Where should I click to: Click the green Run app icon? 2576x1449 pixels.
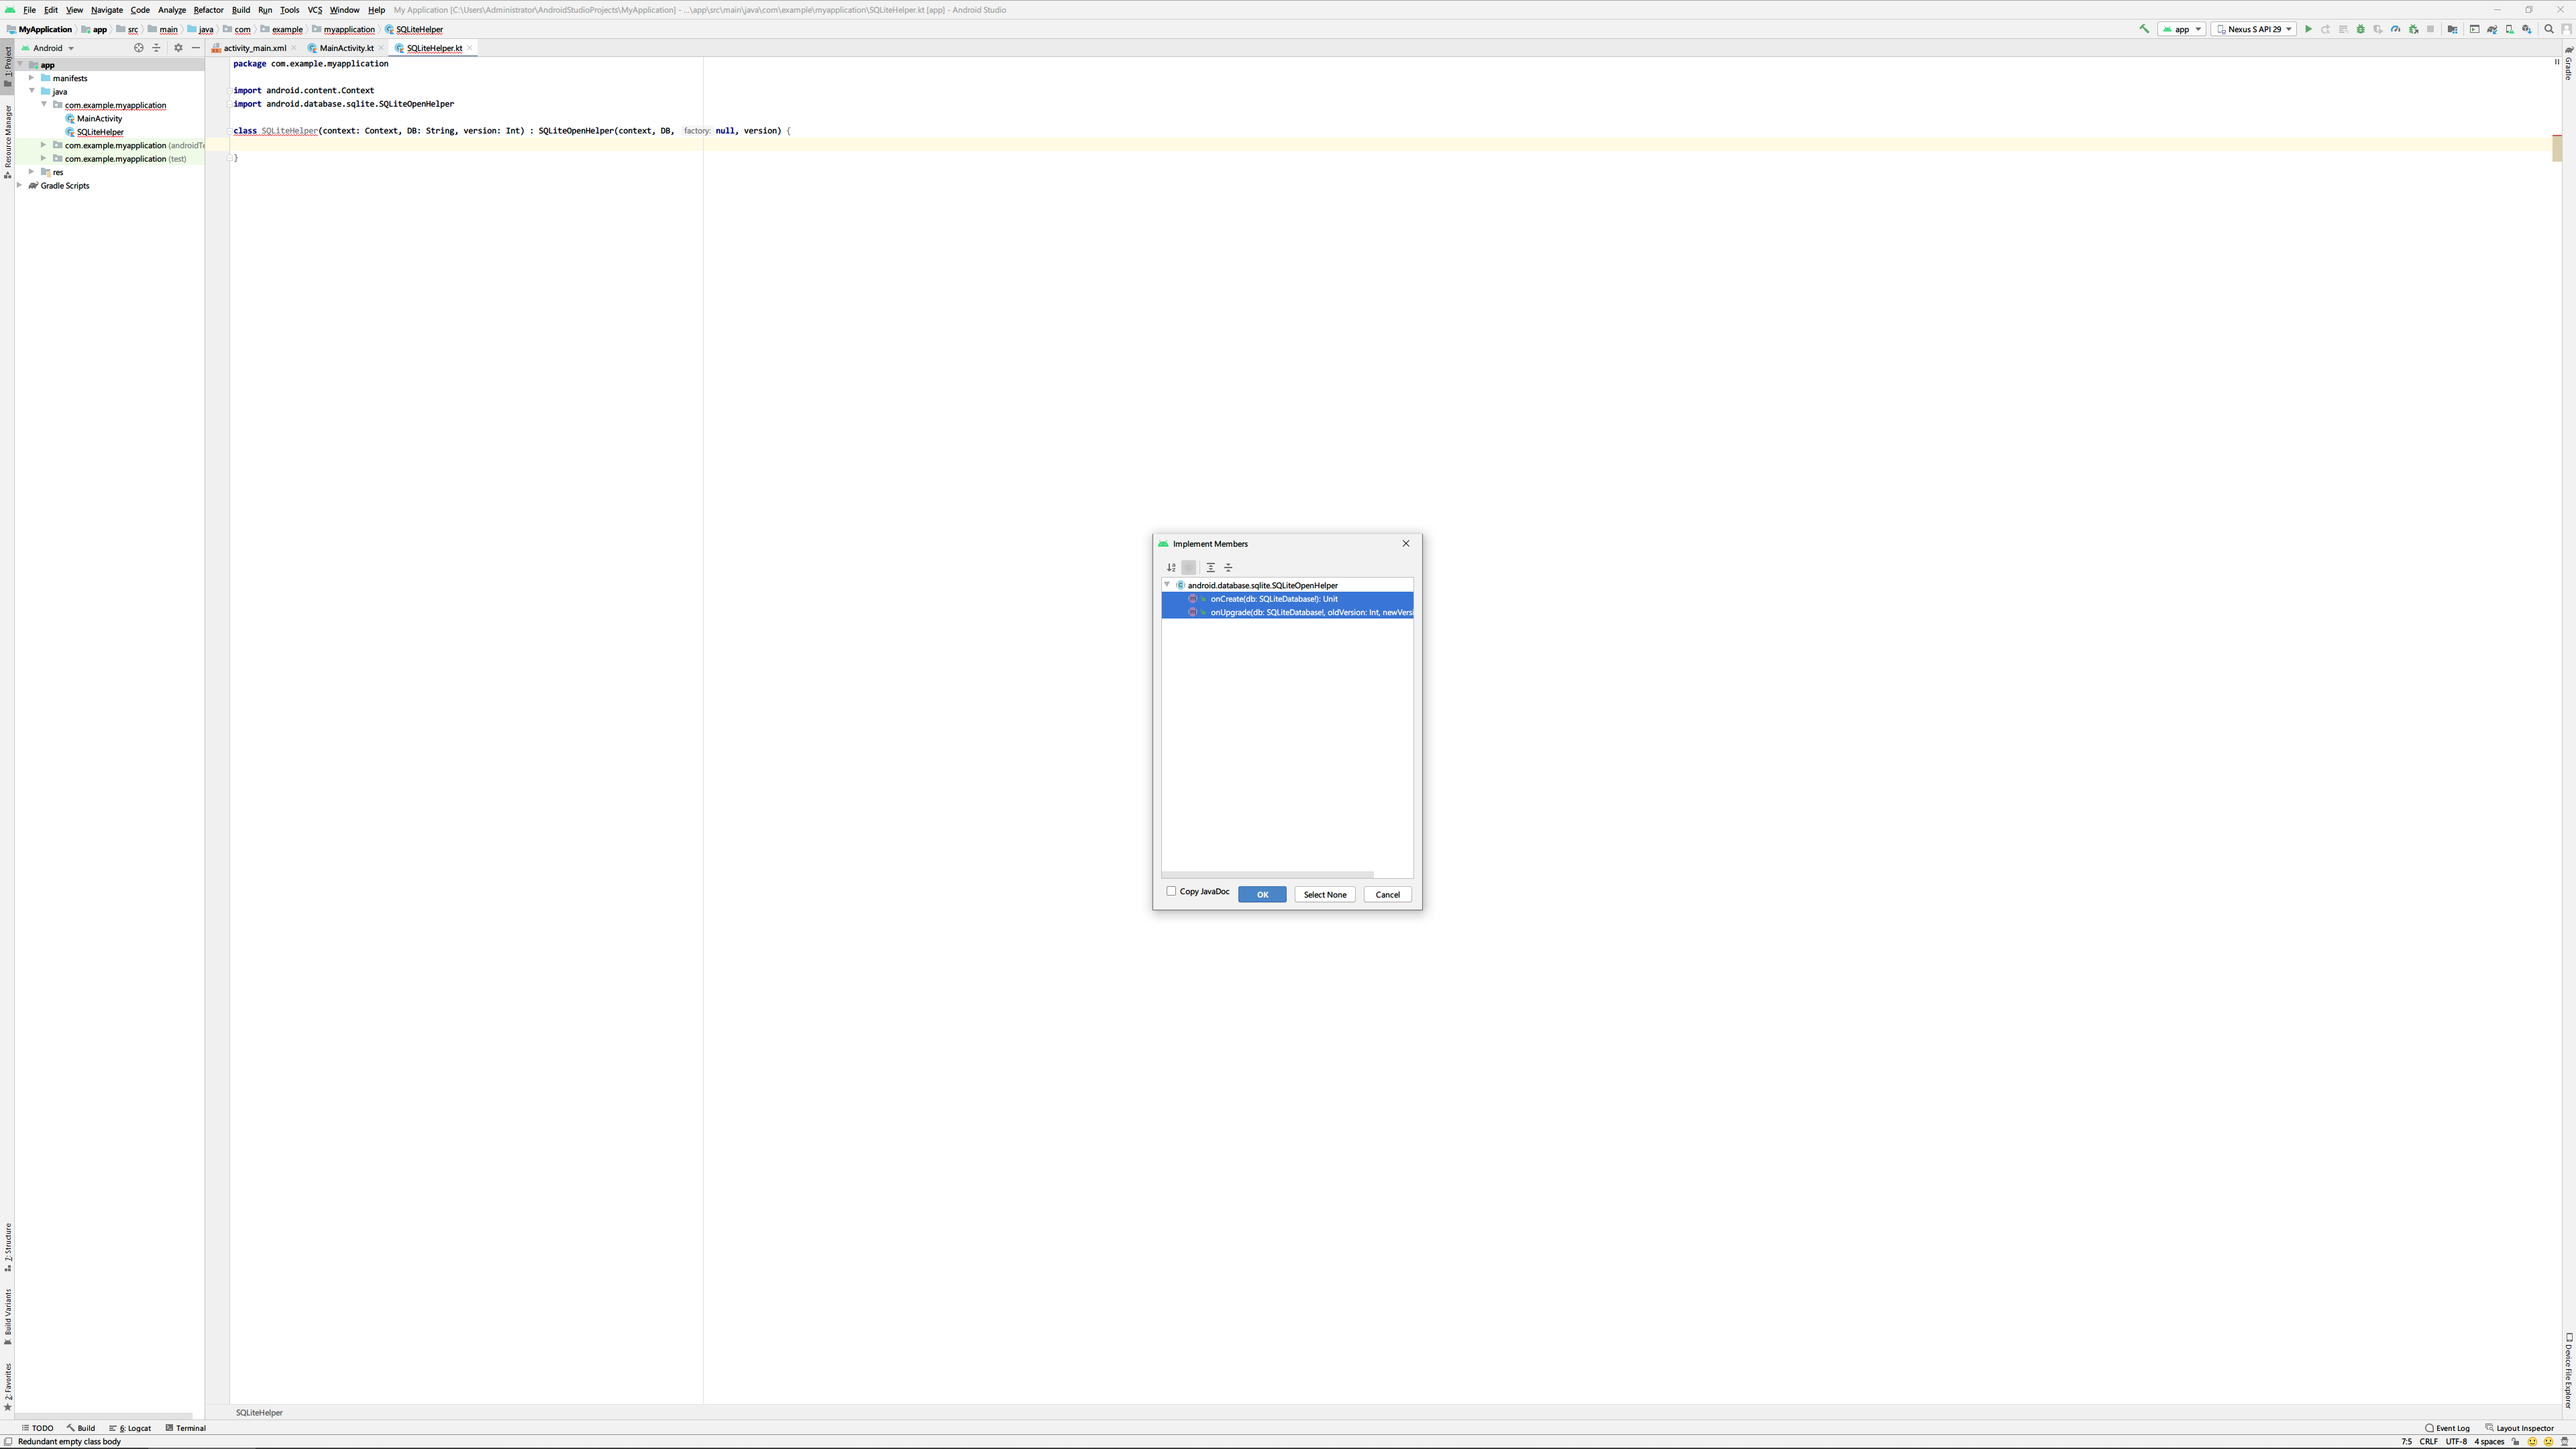pos(2308,29)
